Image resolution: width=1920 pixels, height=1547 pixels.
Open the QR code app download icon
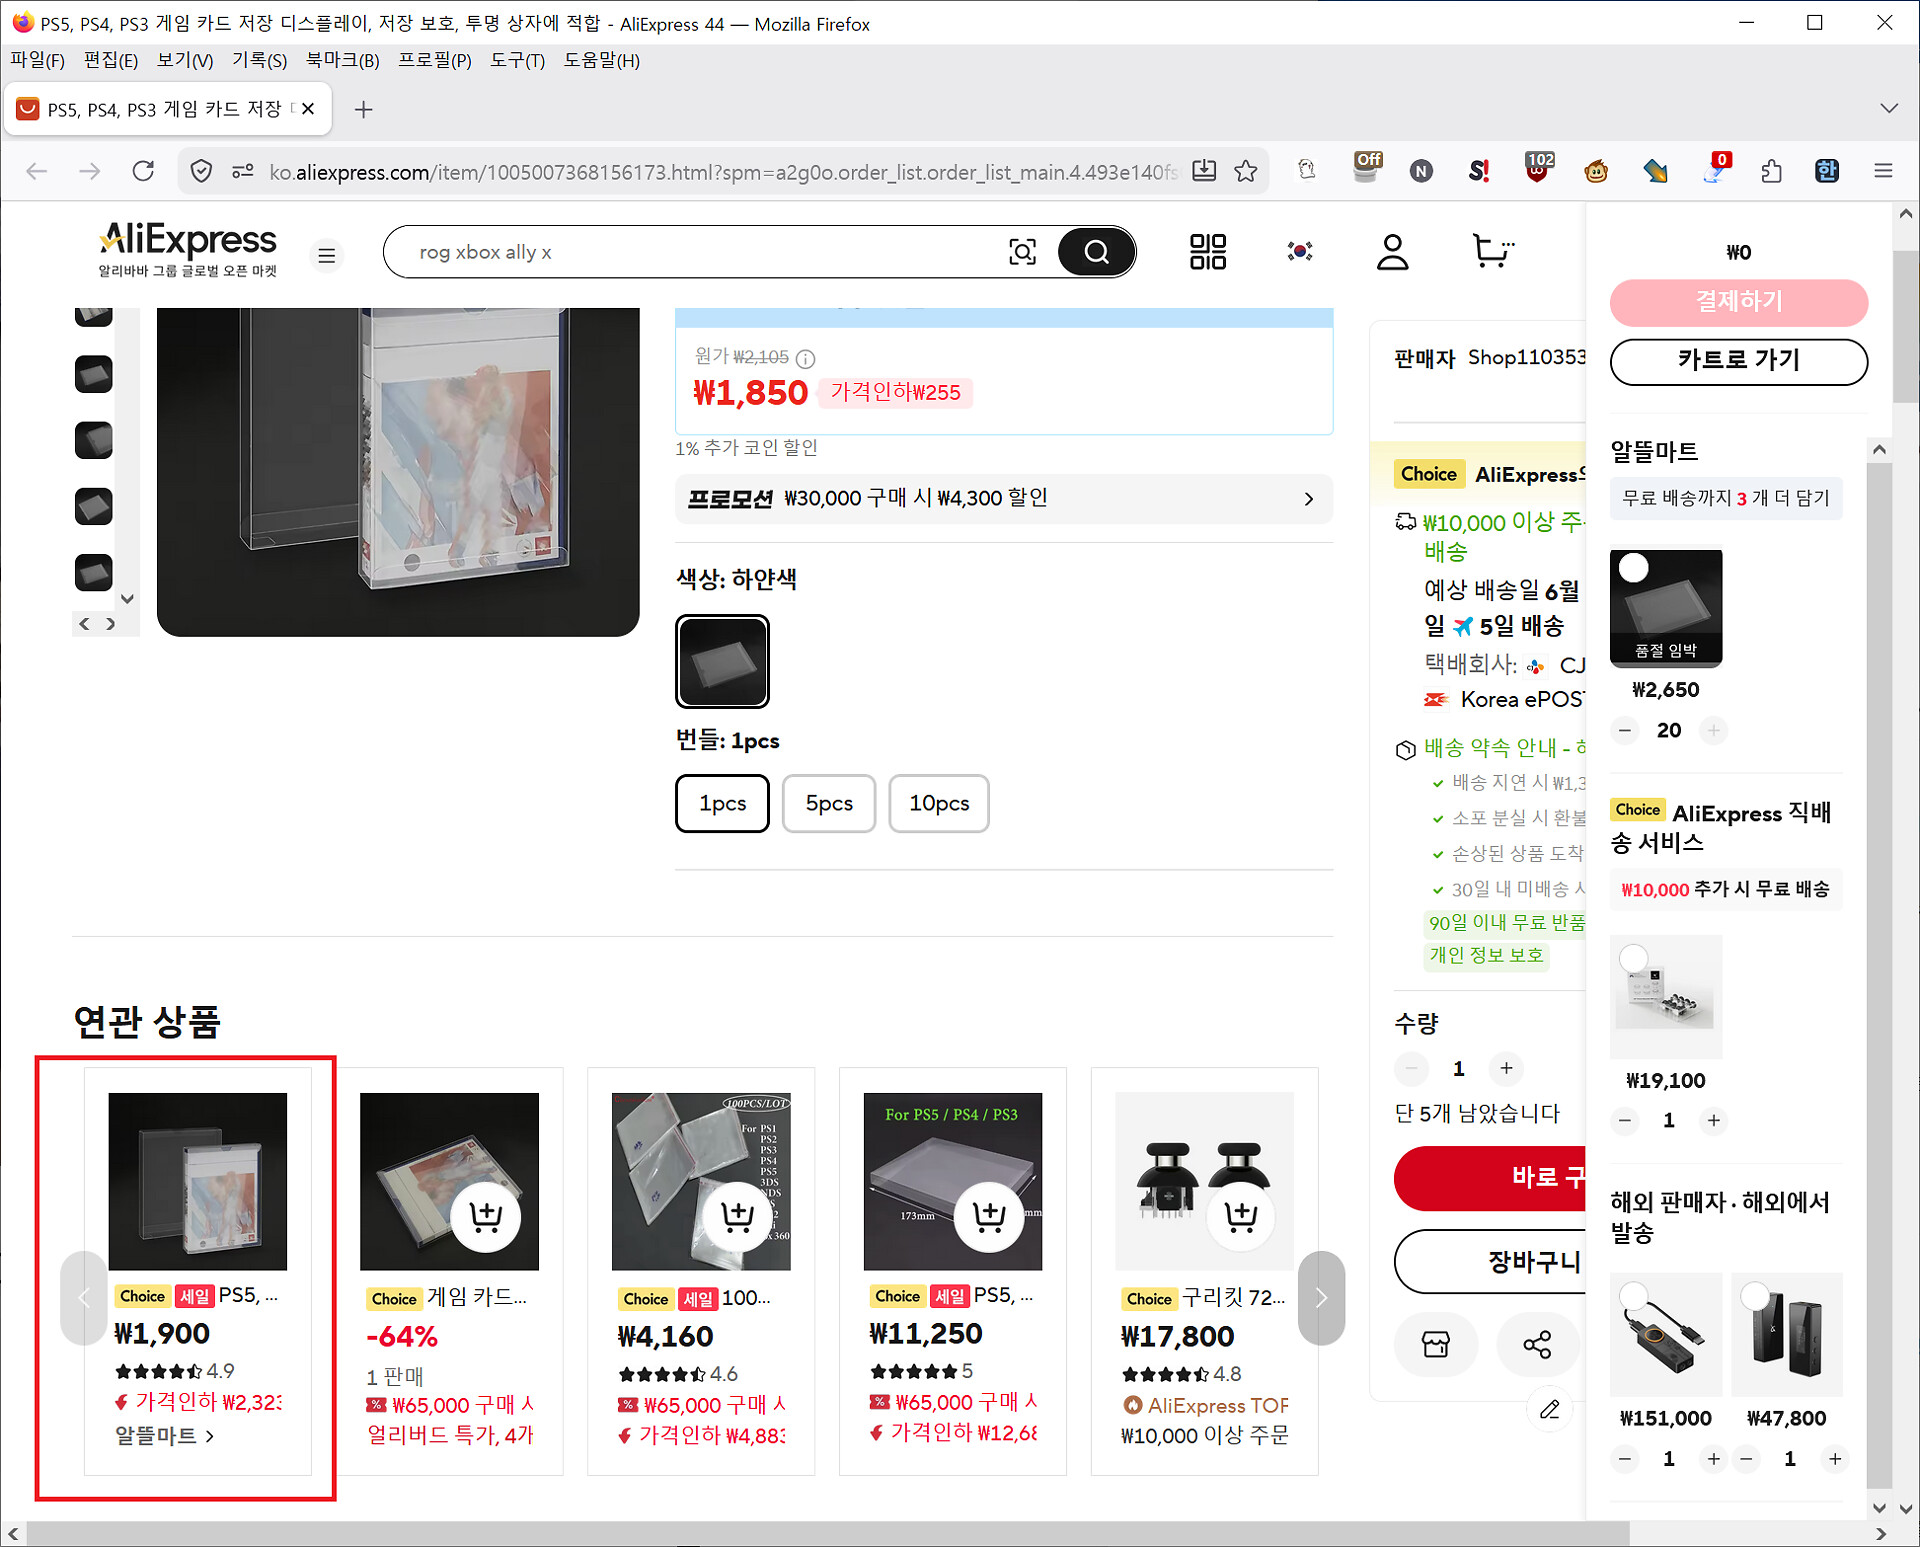point(1207,252)
